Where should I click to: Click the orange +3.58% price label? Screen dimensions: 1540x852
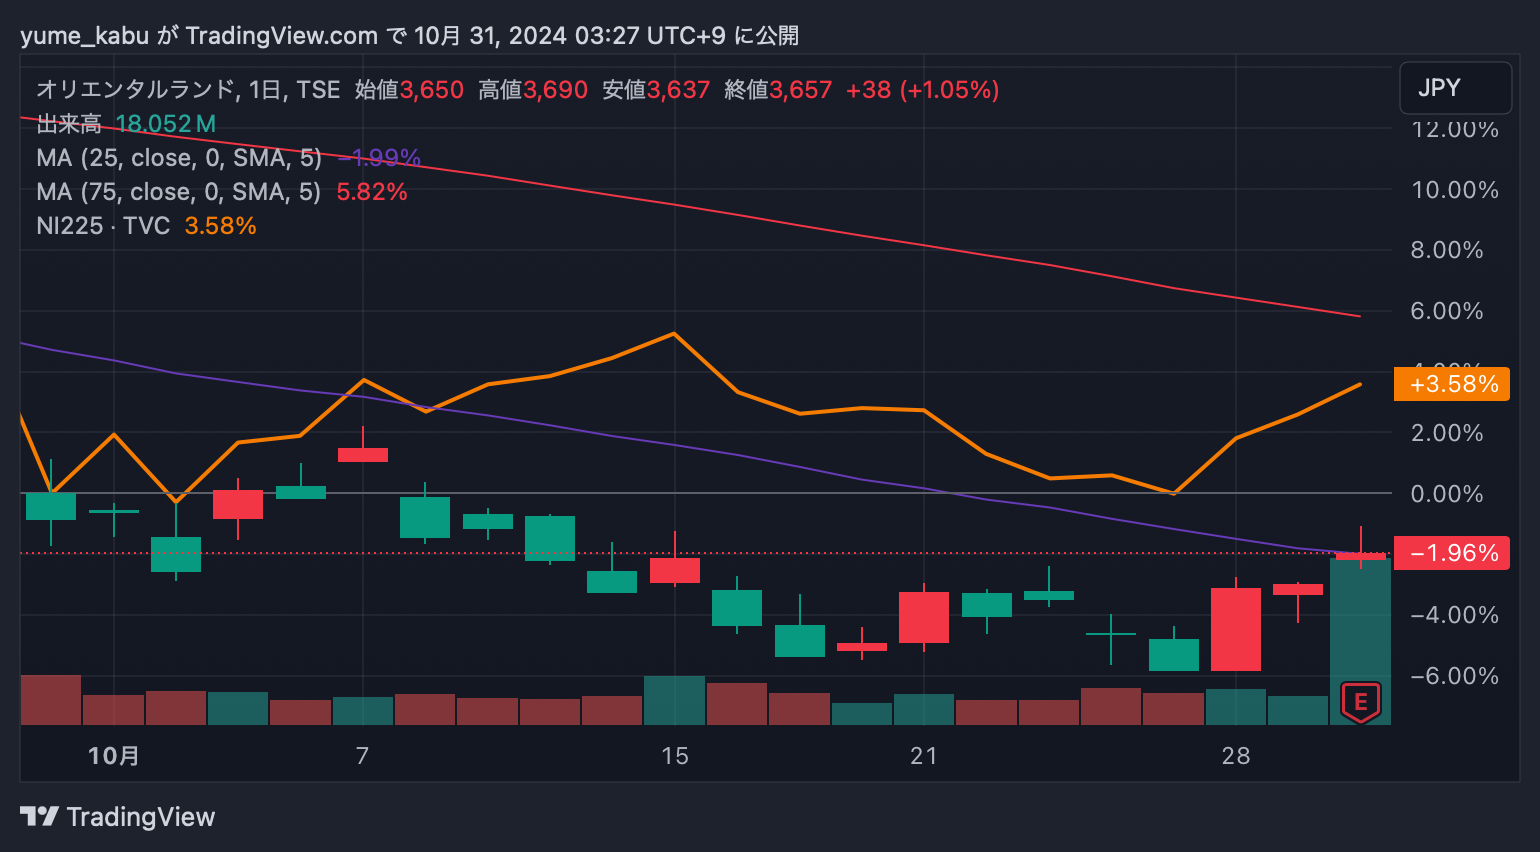point(1452,384)
